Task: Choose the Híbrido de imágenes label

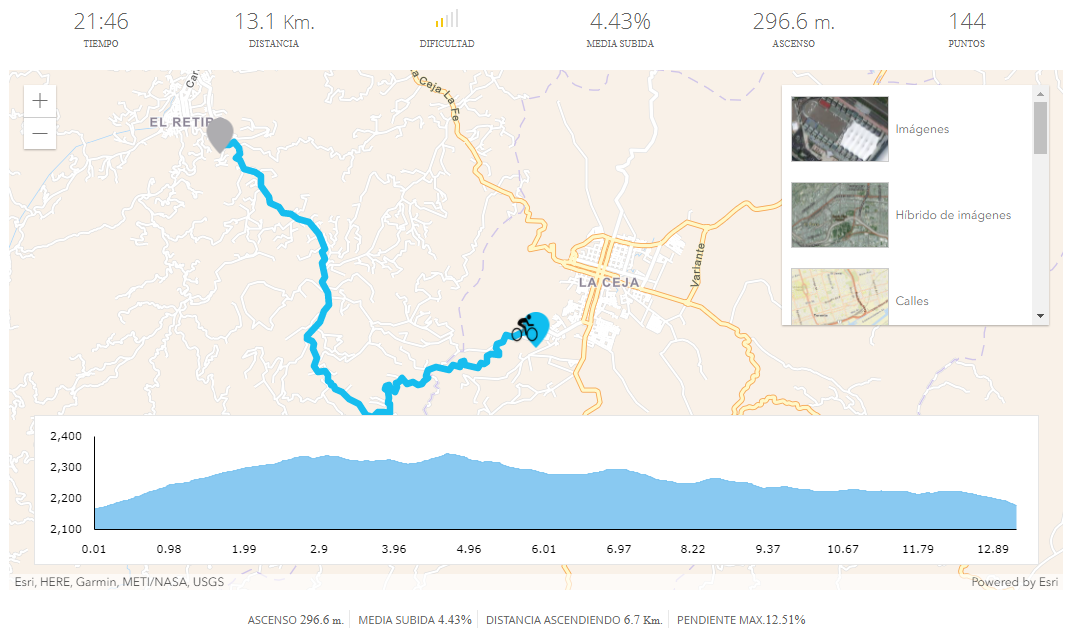Action: (x=953, y=215)
